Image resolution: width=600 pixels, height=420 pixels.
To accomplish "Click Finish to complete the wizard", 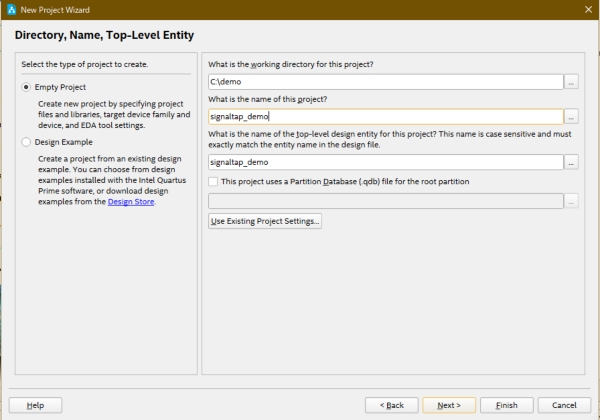I will tap(506, 405).
